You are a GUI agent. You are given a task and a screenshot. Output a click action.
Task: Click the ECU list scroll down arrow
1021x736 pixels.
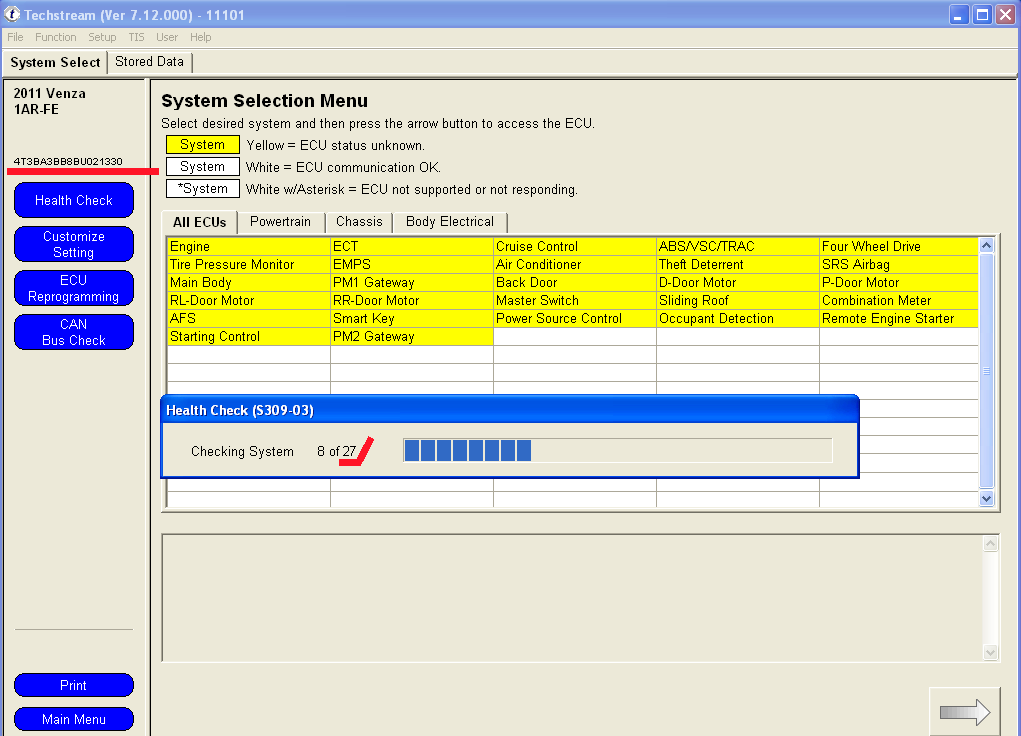click(x=986, y=499)
